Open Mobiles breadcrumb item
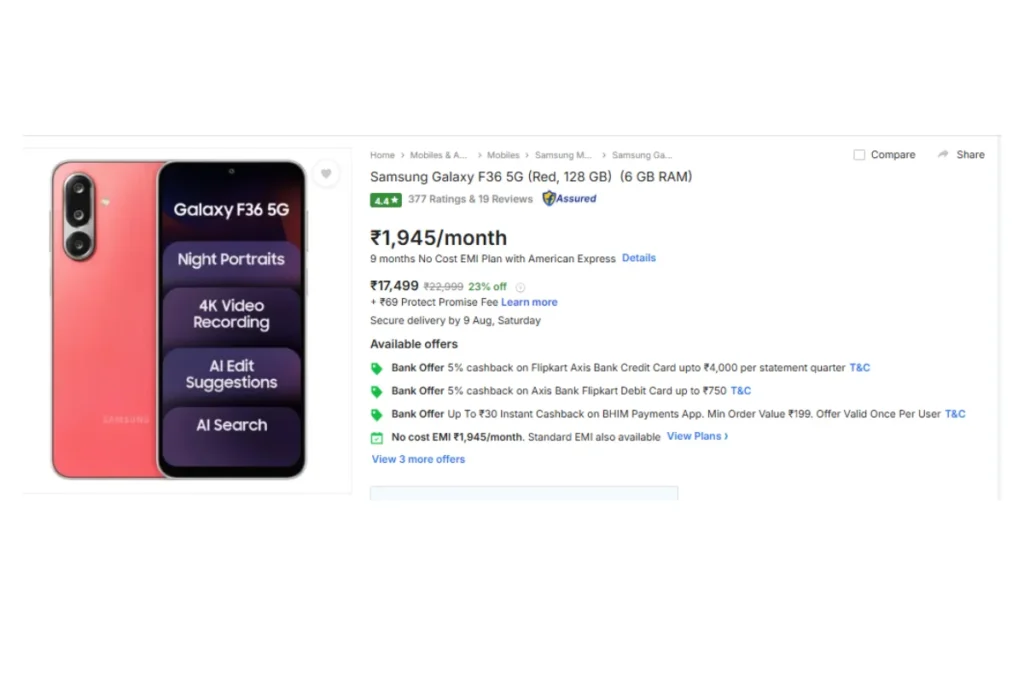The image size is (1024, 683). pos(503,155)
